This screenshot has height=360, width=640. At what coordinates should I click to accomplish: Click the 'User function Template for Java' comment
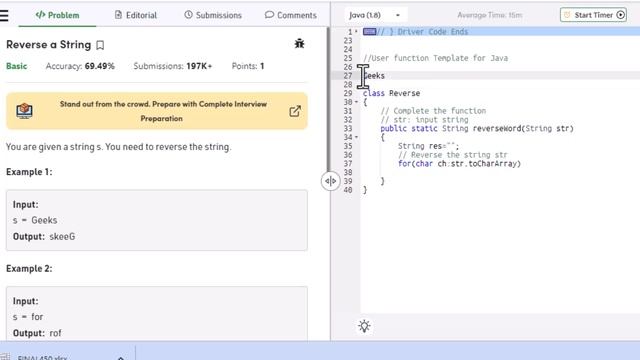(435, 58)
